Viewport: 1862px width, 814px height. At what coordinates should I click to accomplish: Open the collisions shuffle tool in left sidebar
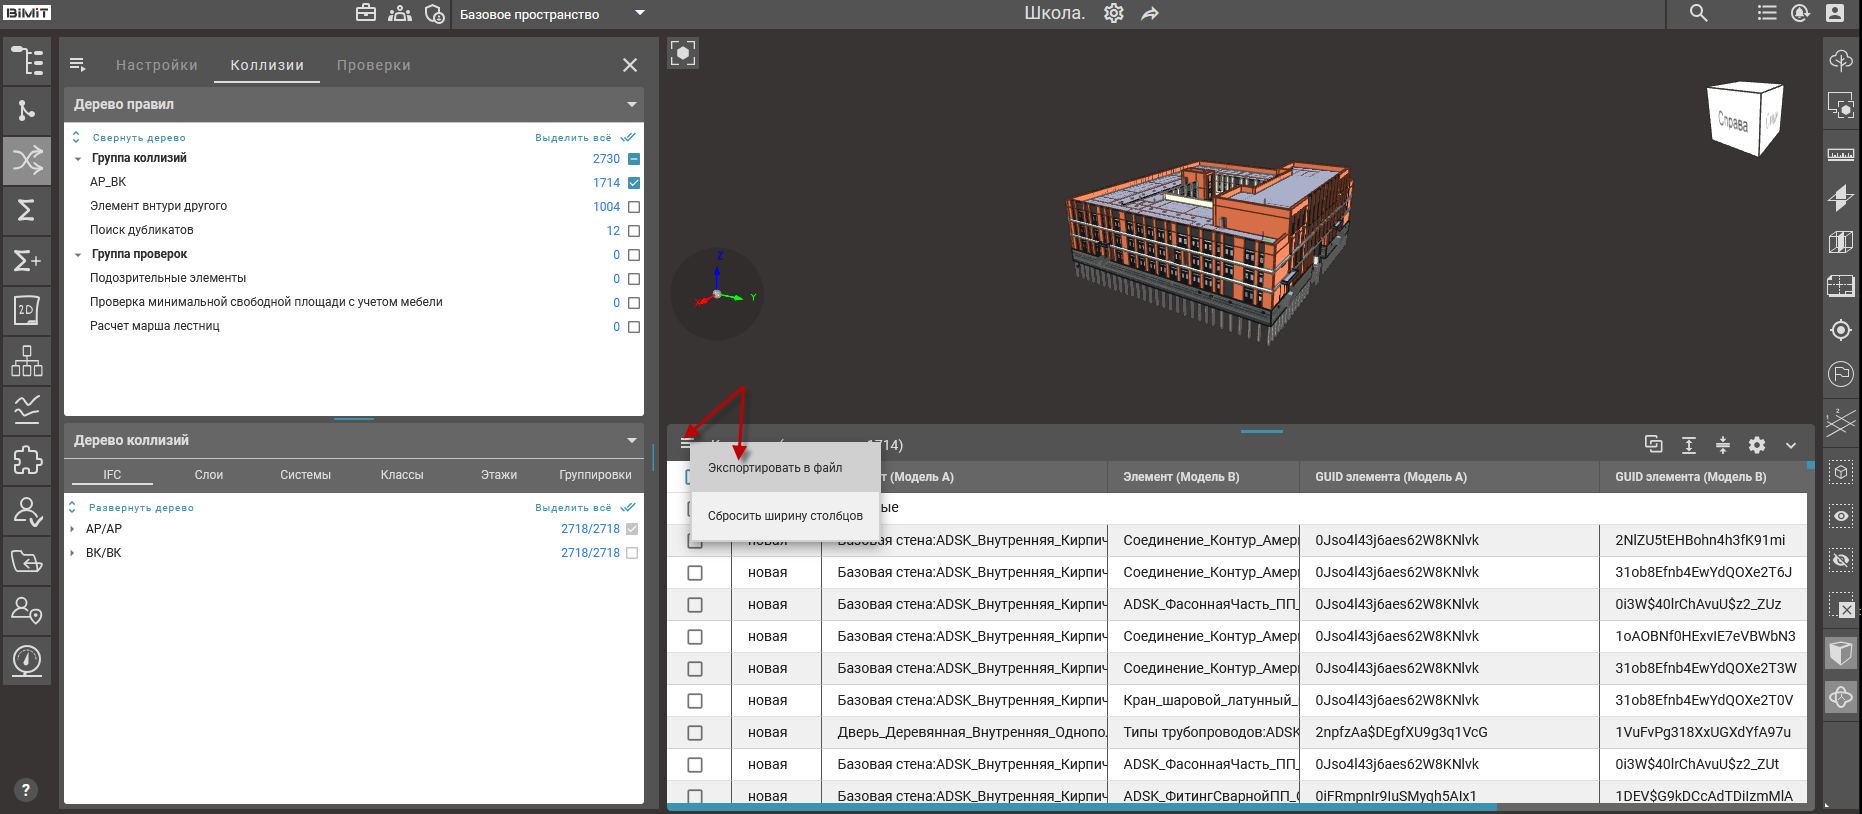click(x=27, y=160)
